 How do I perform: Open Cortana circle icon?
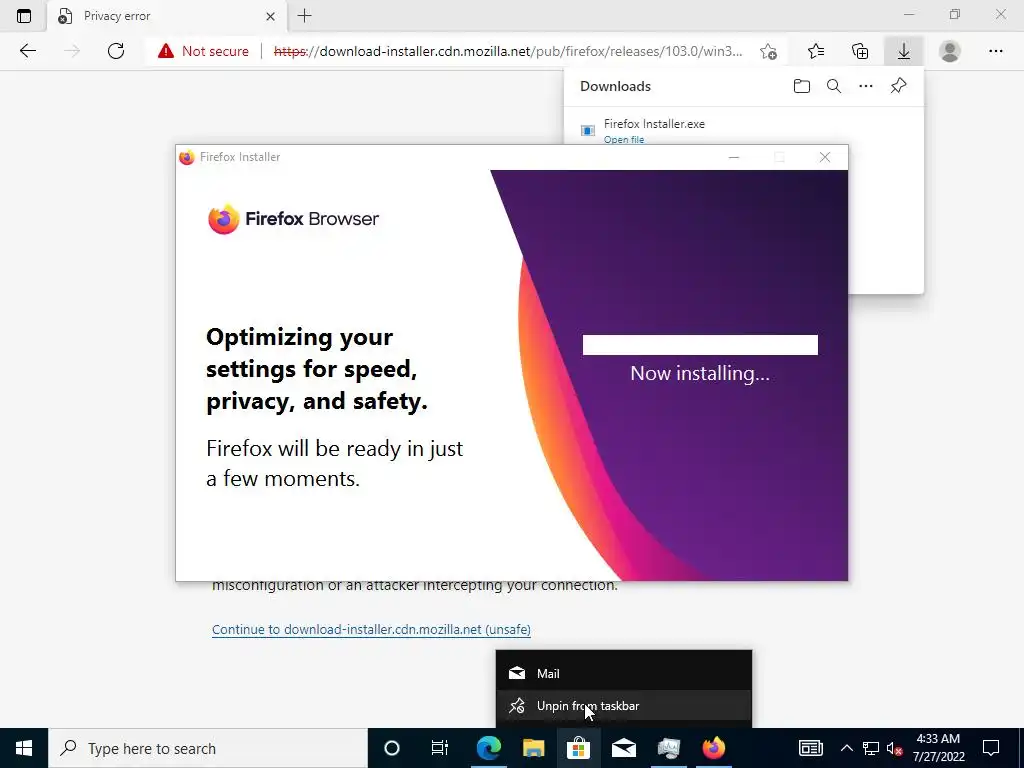pyautogui.click(x=391, y=748)
